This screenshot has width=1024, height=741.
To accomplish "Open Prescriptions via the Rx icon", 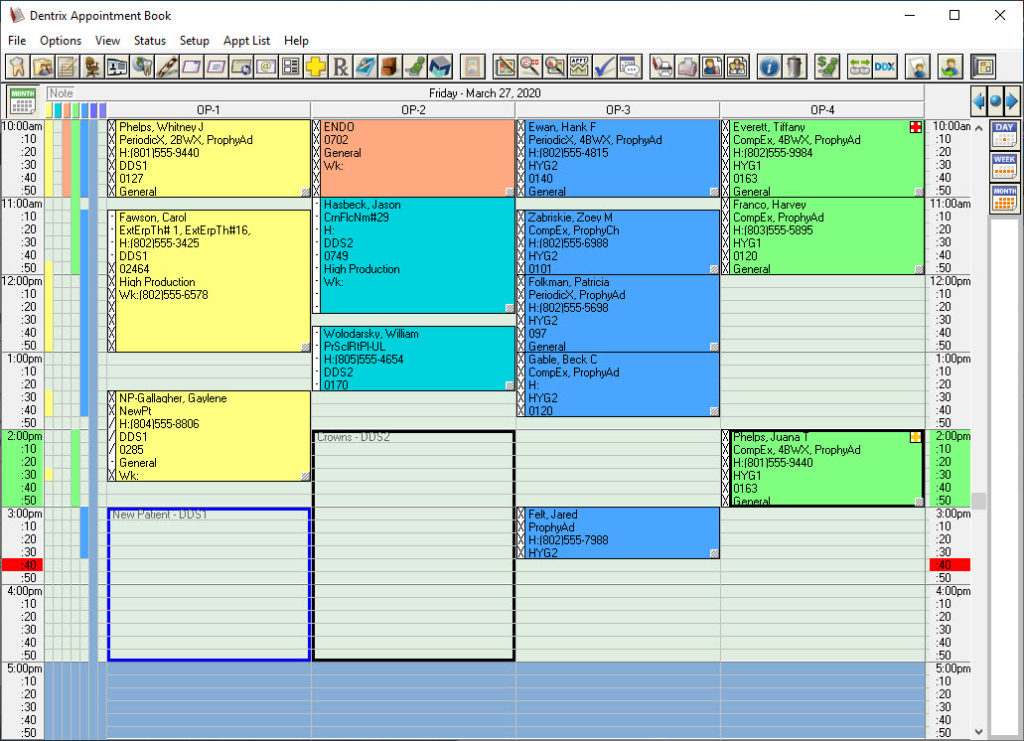I will [342, 66].
